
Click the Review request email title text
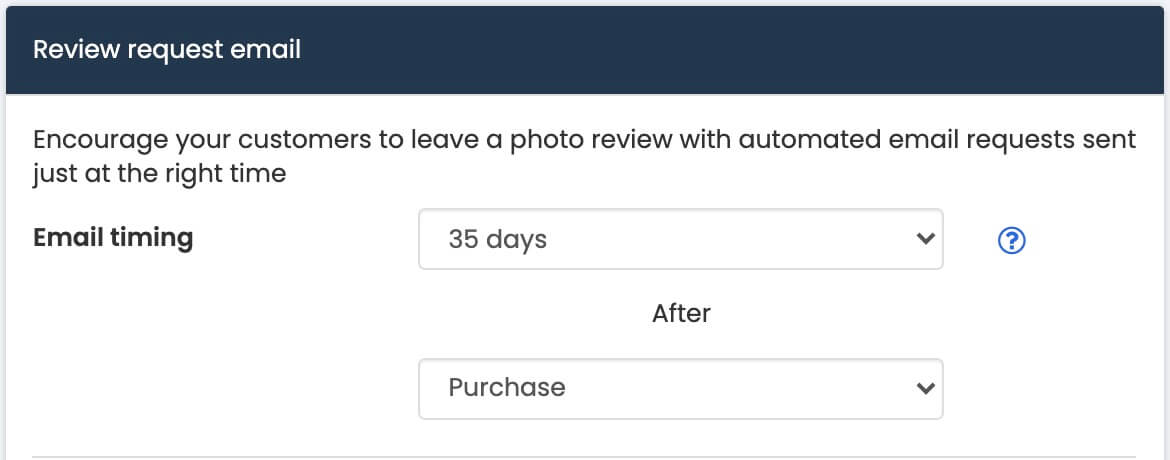[x=167, y=50]
